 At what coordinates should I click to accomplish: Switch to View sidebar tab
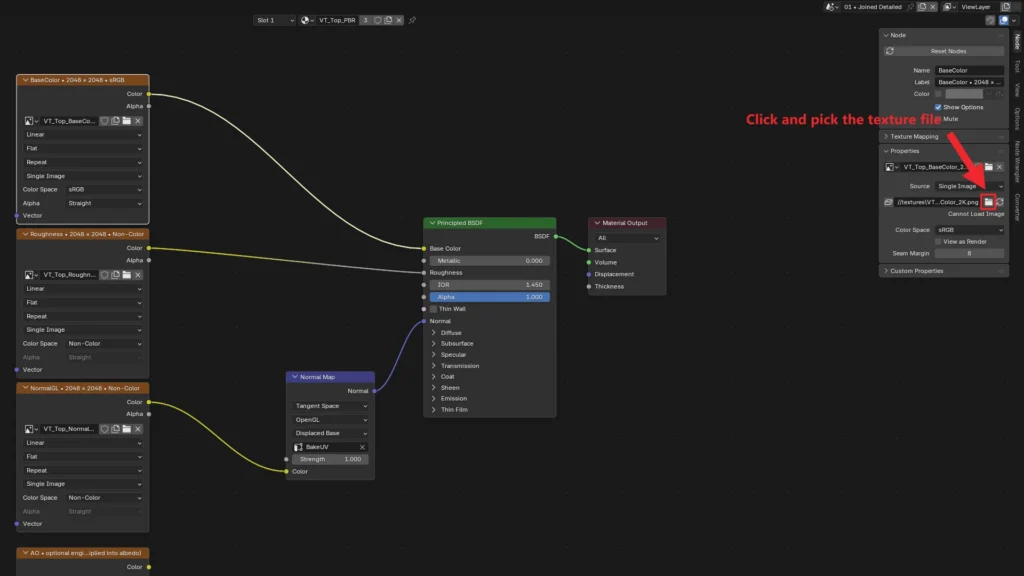point(1017,89)
